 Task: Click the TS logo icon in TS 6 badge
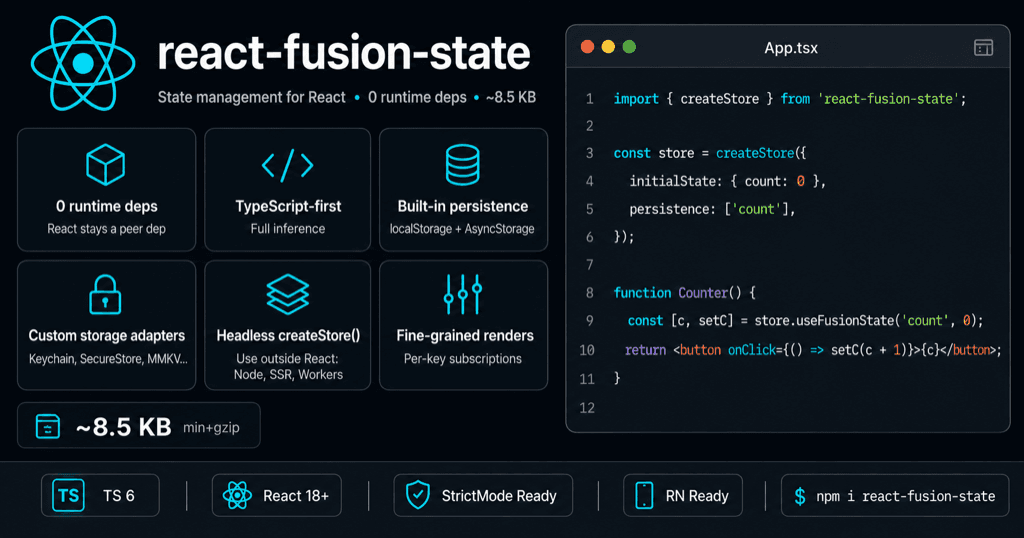click(x=68, y=496)
